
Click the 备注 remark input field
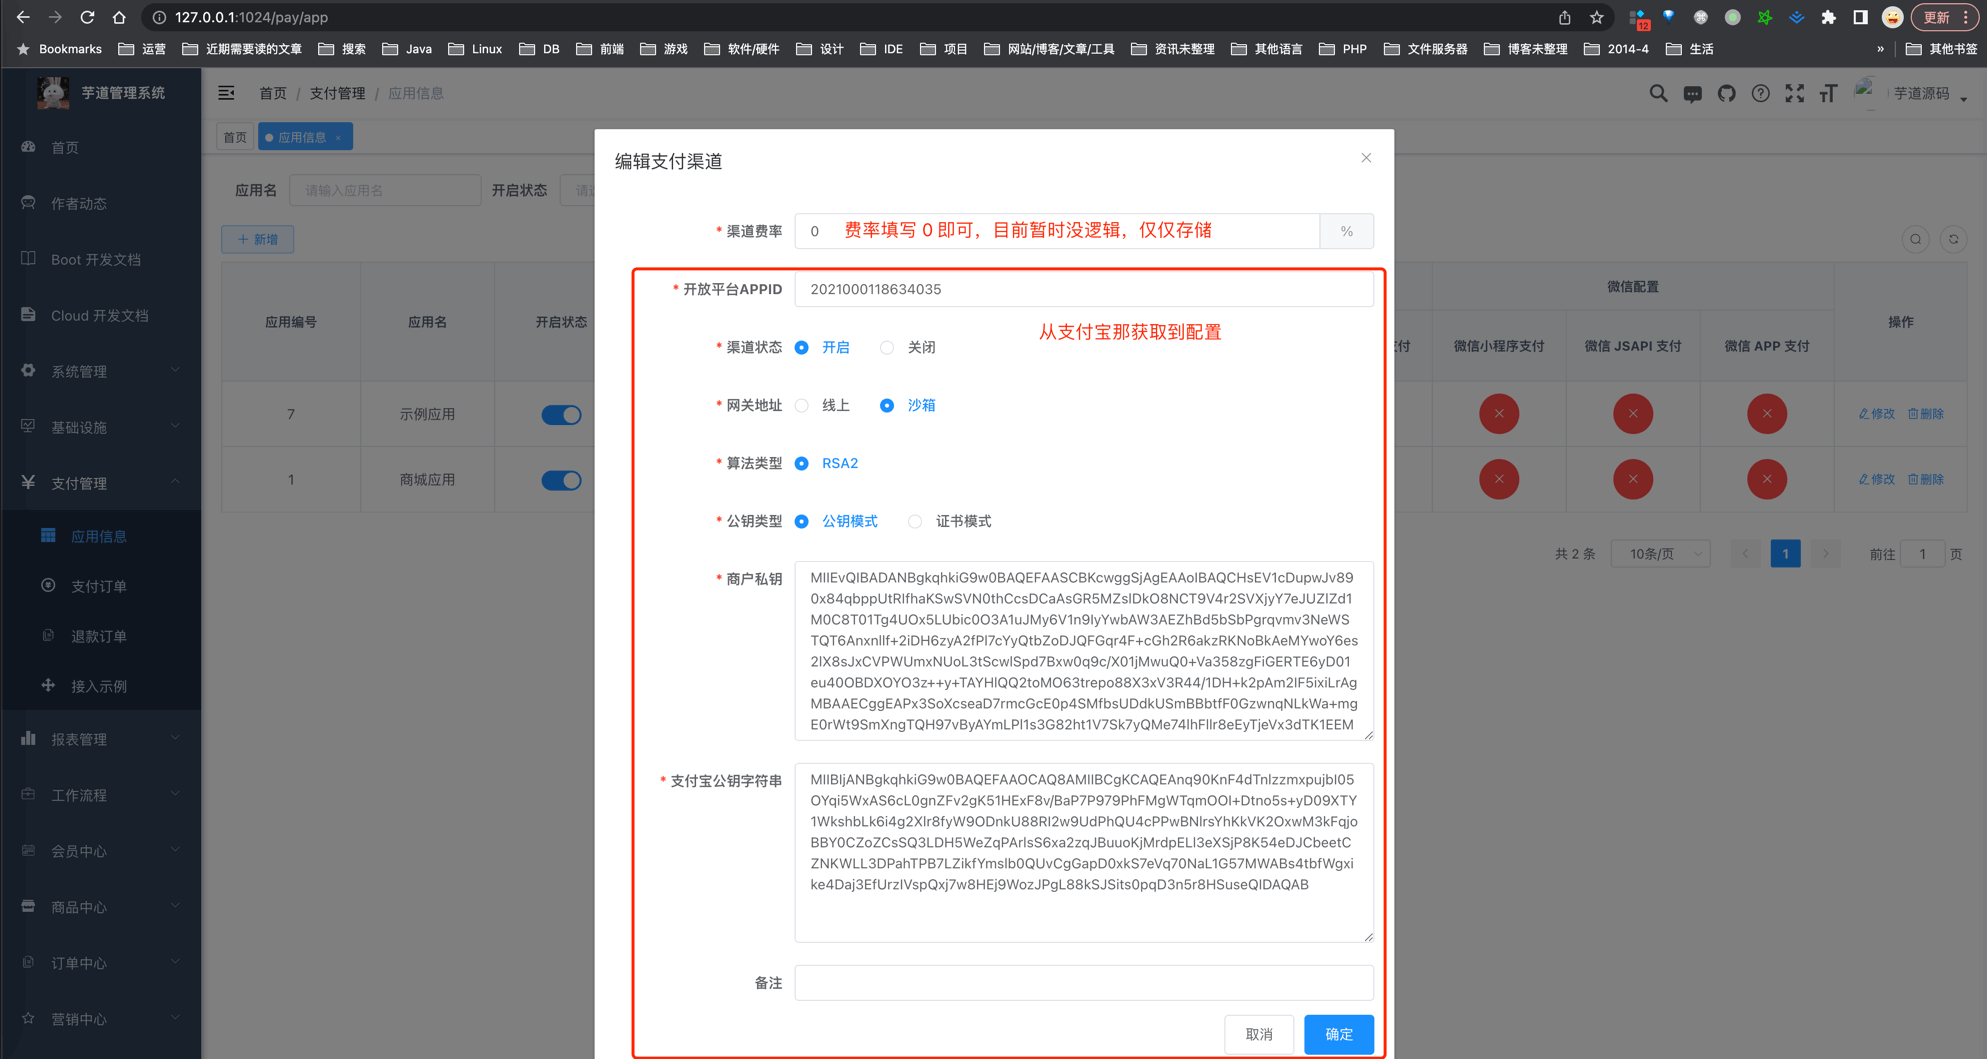click(x=1083, y=983)
